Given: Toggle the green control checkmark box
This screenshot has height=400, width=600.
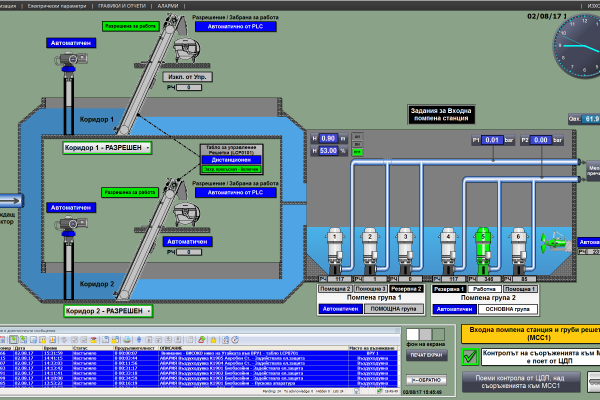Looking at the screenshot, I should pyautogui.click(x=470, y=356).
